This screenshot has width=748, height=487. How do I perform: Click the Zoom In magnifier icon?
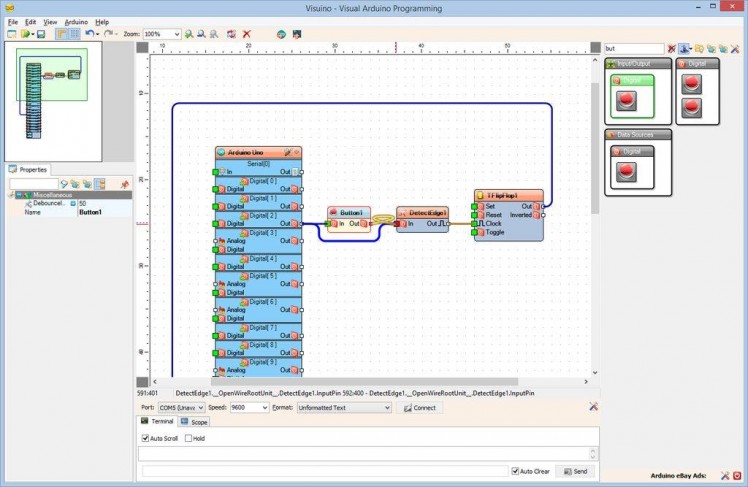tap(190, 34)
